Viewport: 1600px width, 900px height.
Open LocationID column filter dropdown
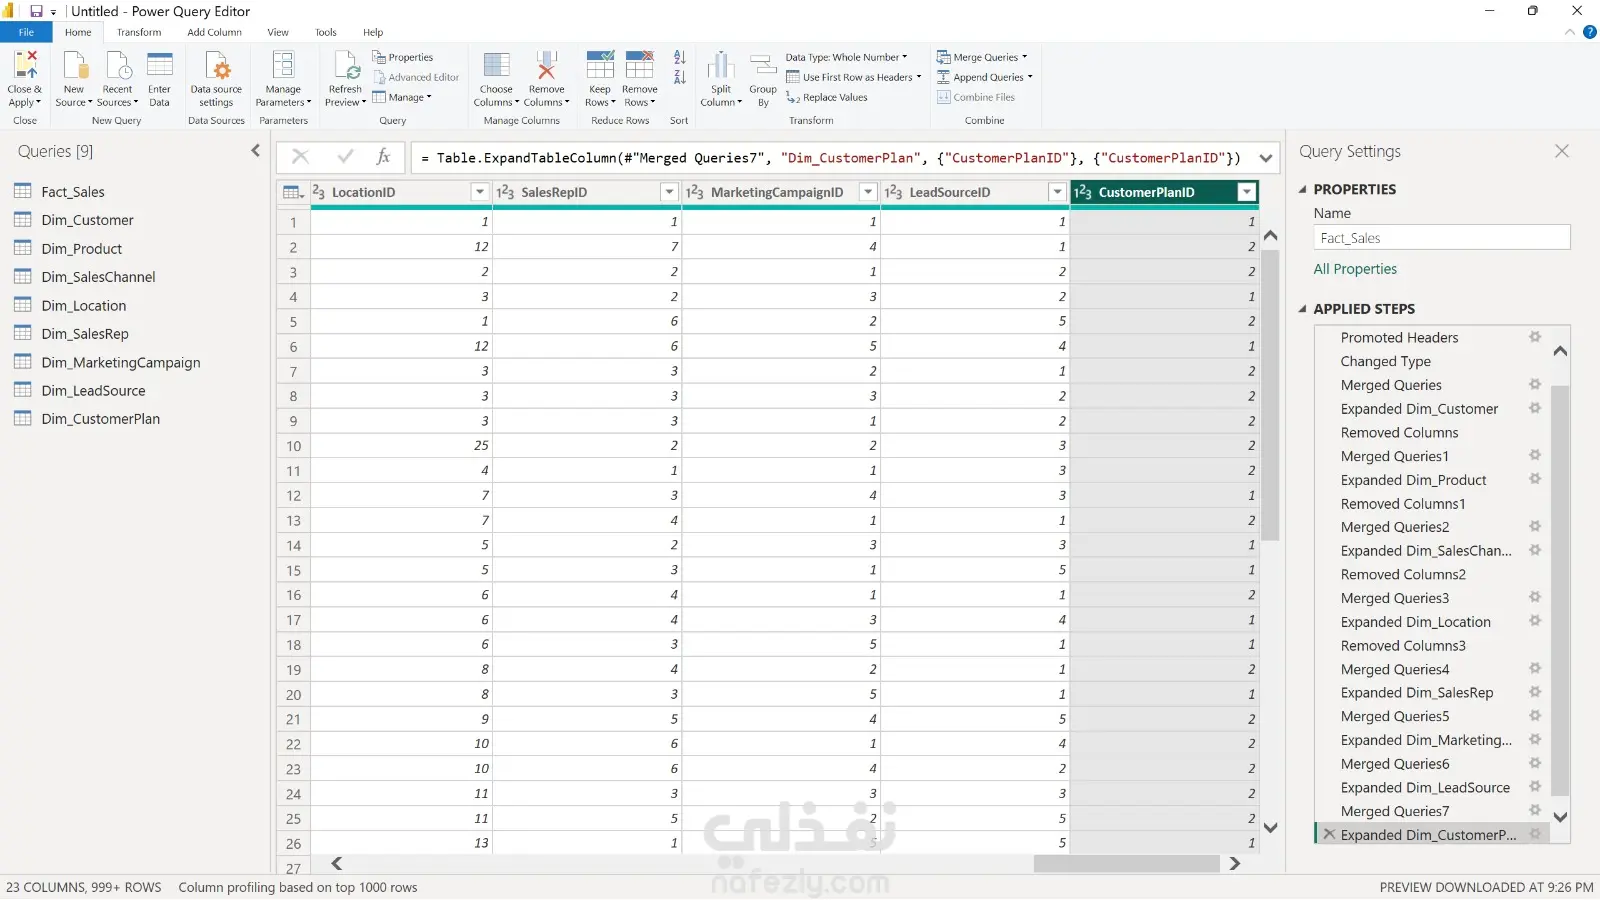click(480, 192)
